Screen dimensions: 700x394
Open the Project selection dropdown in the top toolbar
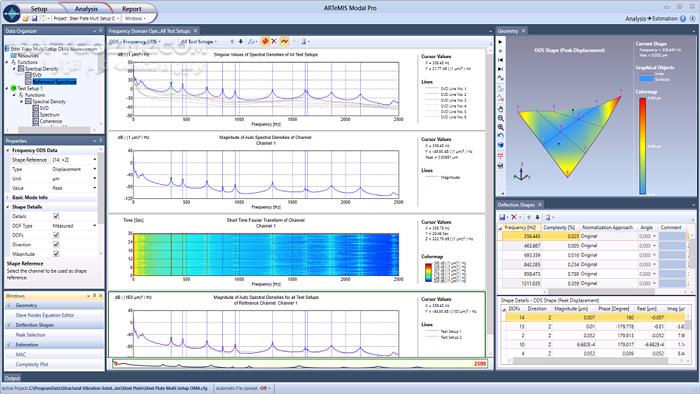94,19
